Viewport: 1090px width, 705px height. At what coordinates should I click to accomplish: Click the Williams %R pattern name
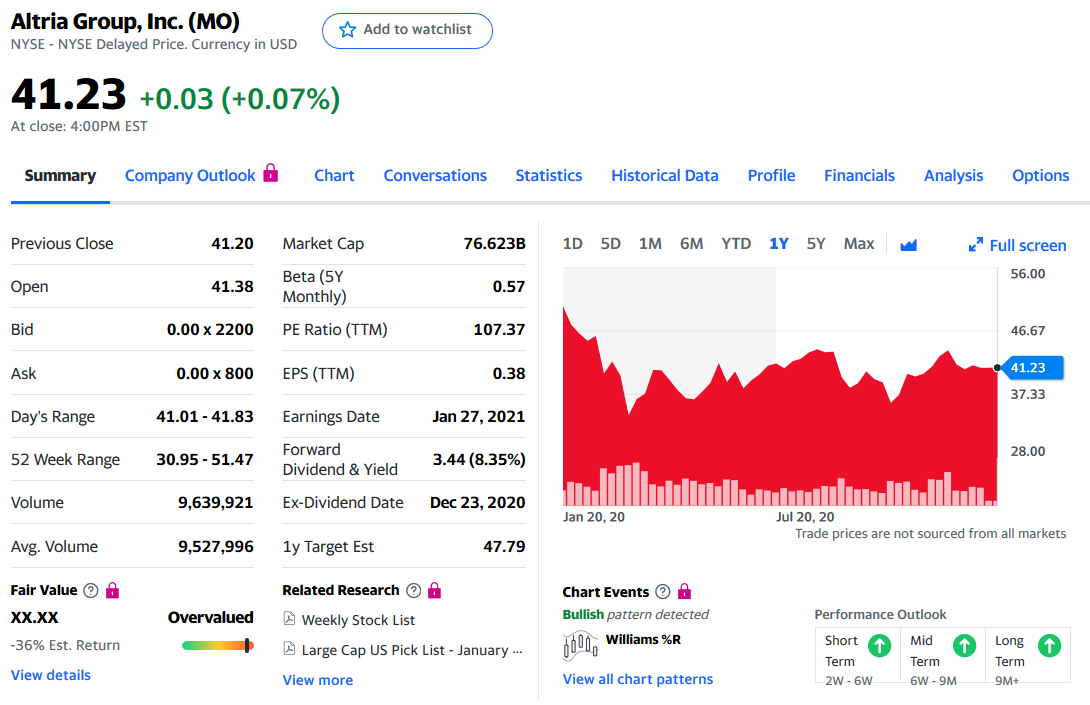tap(643, 639)
